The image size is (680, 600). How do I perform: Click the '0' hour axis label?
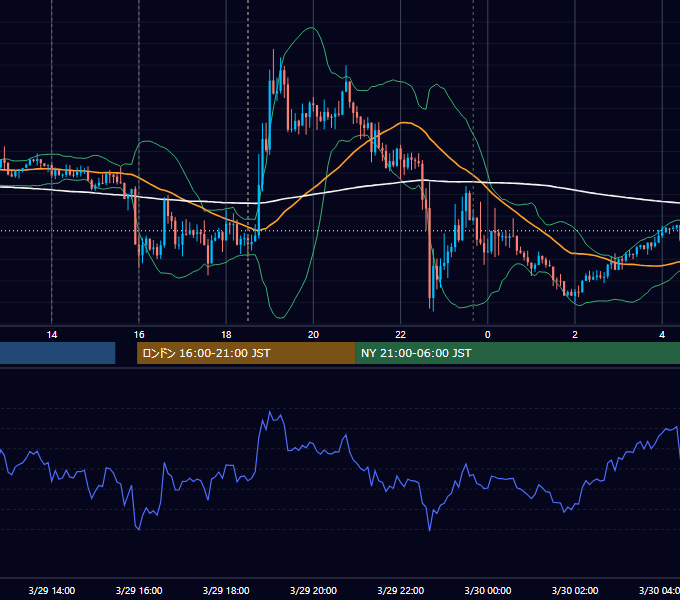click(487, 335)
